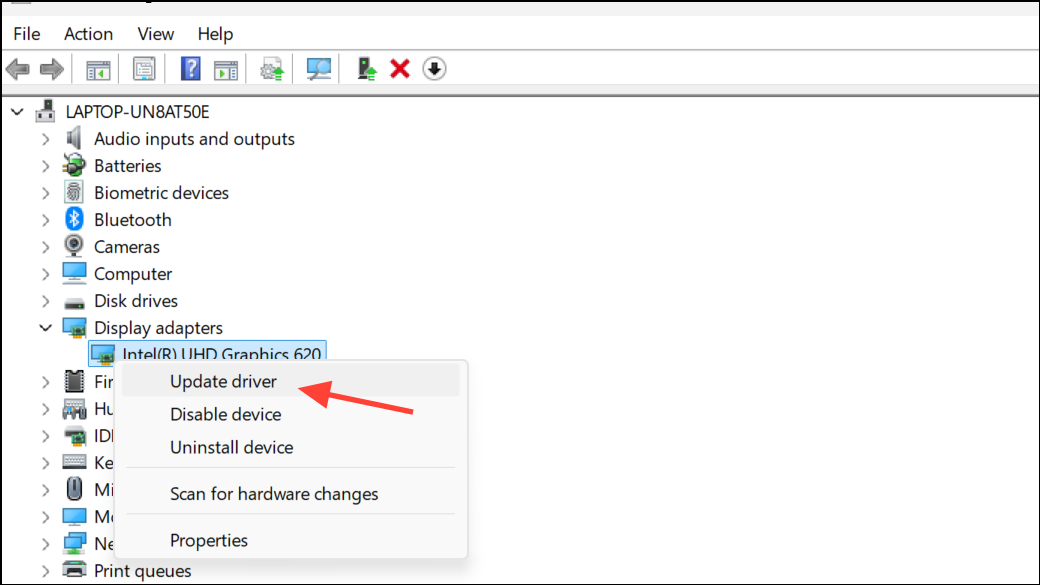Expand the Audio inputs and outputs category
This screenshot has height=585, width=1040.
tap(45, 139)
